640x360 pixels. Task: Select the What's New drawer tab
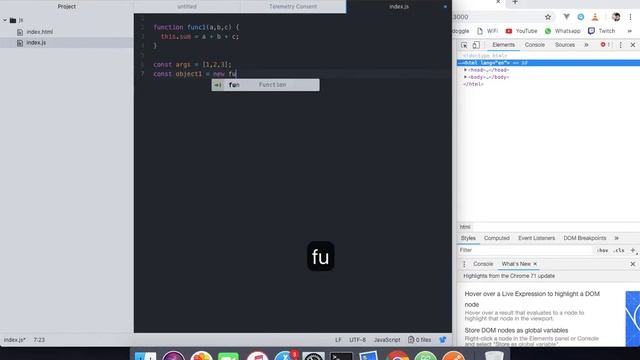click(516, 264)
